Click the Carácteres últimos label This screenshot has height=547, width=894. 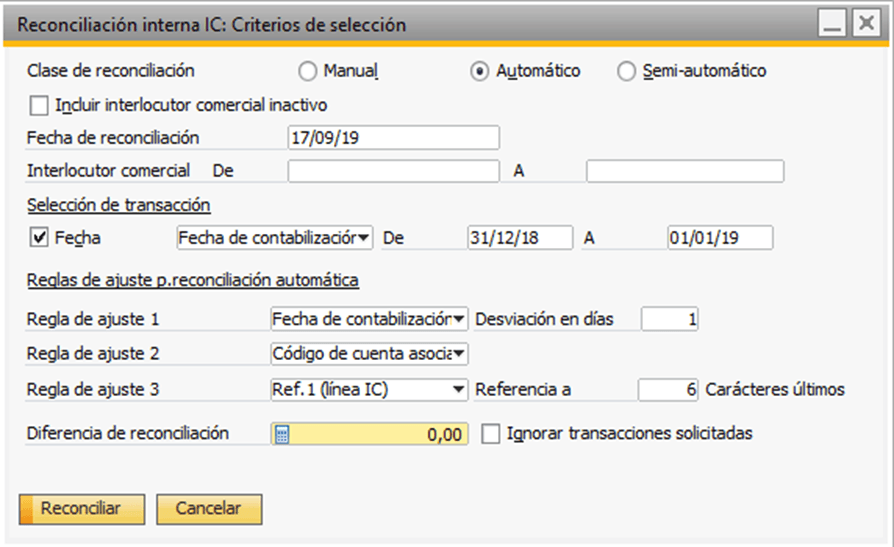(x=775, y=390)
